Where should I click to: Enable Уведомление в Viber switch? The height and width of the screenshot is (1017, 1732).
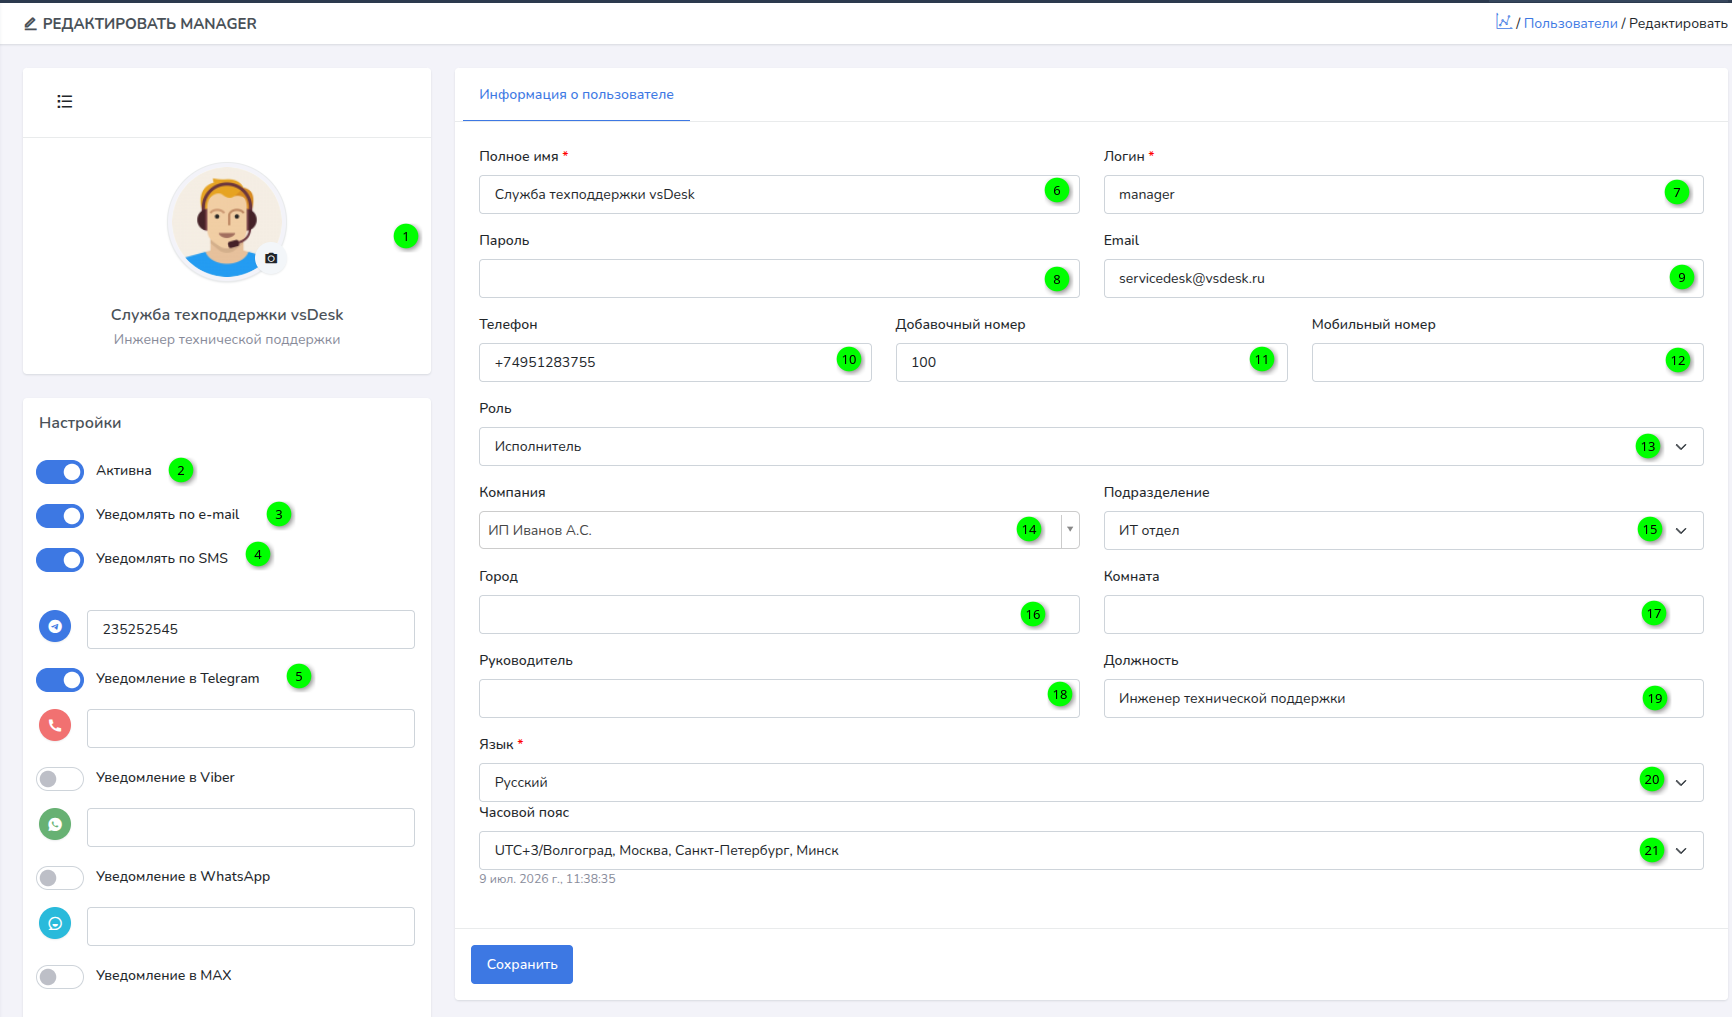coord(60,779)
